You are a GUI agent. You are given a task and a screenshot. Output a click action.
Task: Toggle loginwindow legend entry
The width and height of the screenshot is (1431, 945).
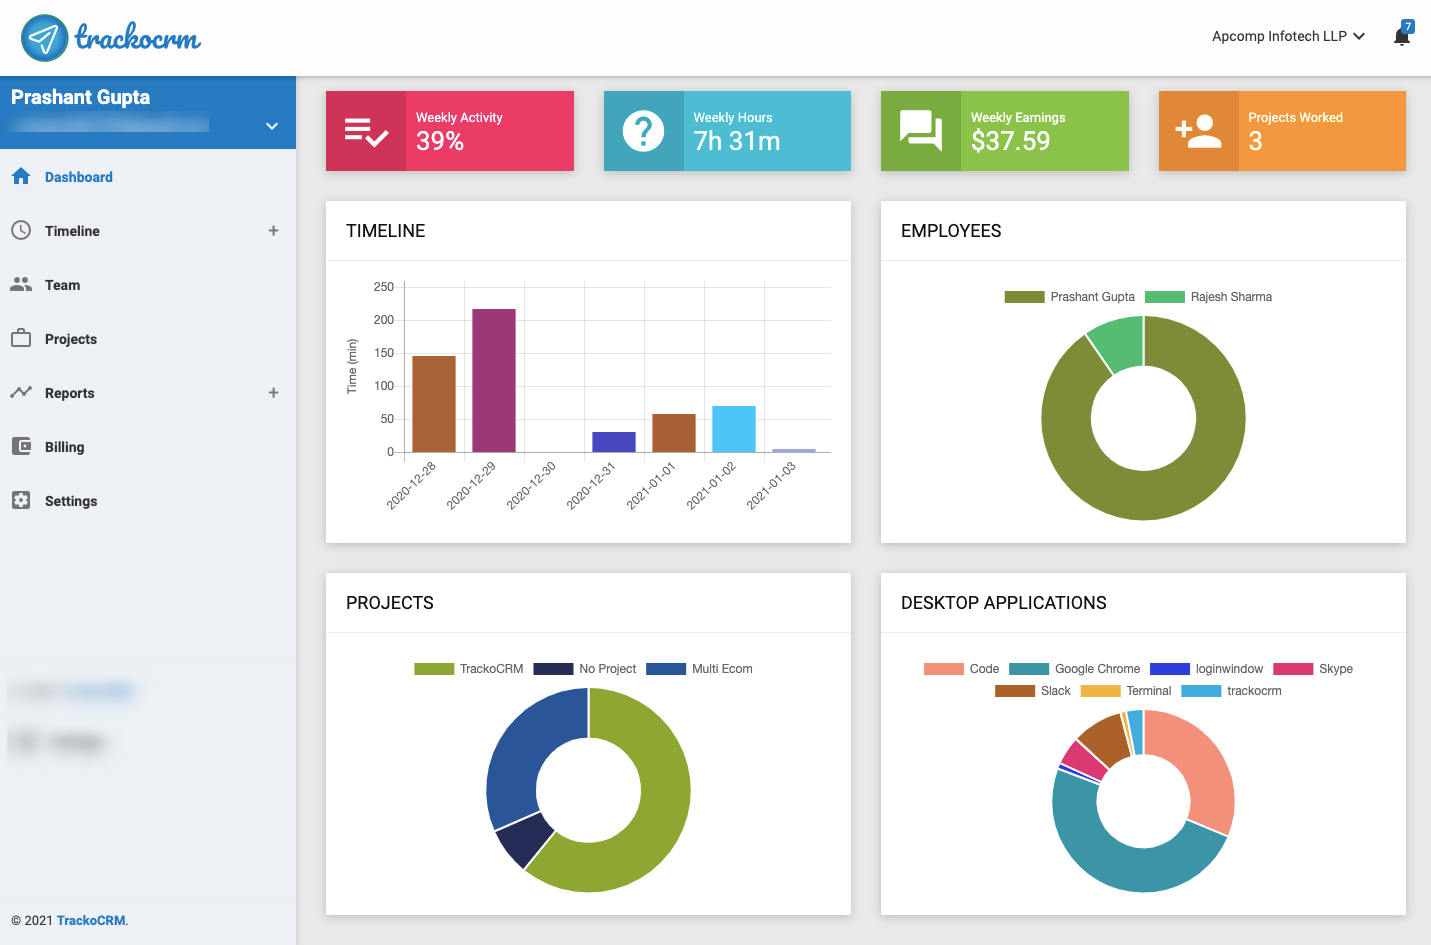(1206, 669)
